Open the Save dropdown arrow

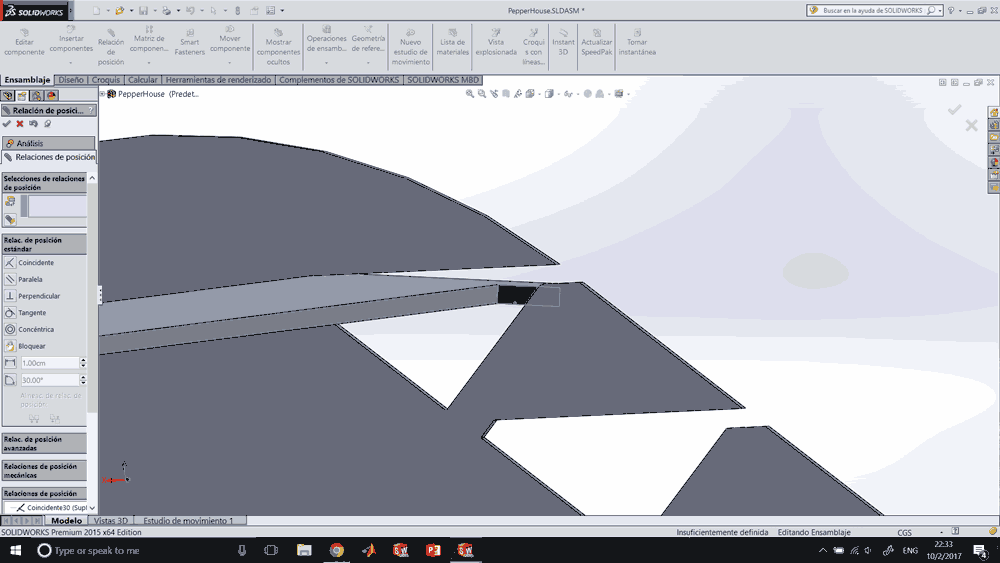(155, 11)
